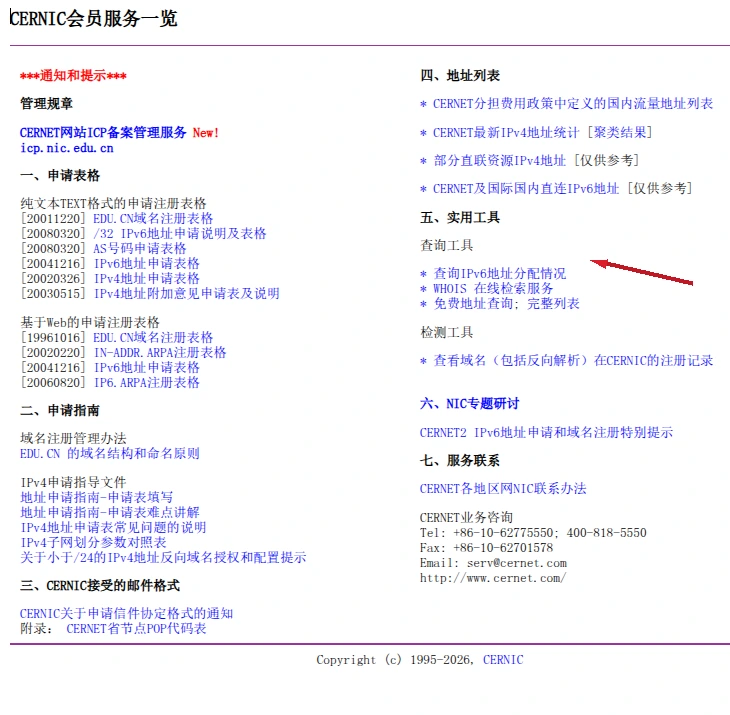Open the 免费地址查询 link
The image size is (730, 715).
(x=473, y=304)
